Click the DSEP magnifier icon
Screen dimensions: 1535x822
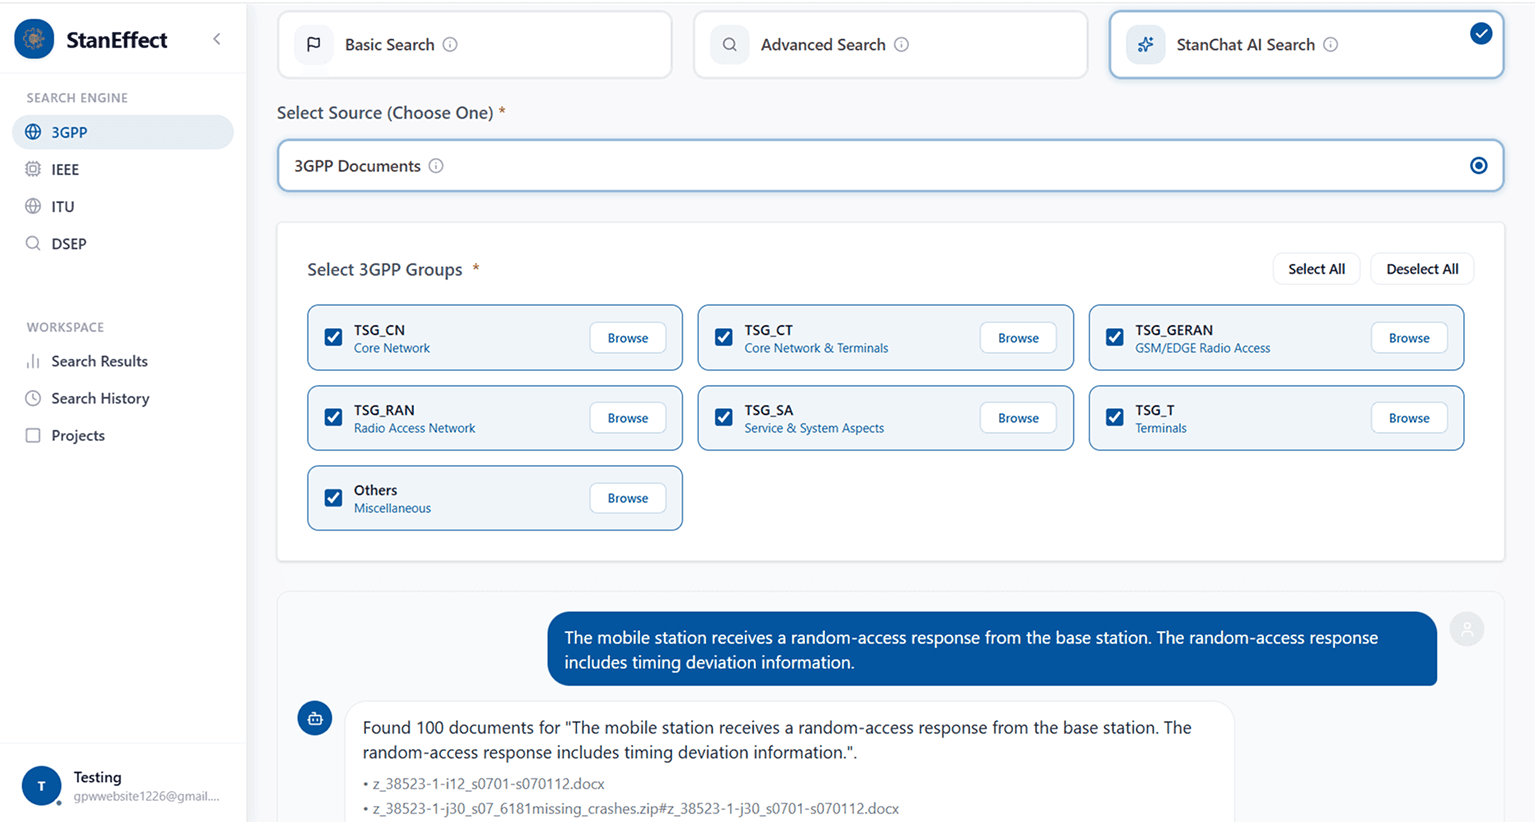pyautogui.click(x=33, y=243)
